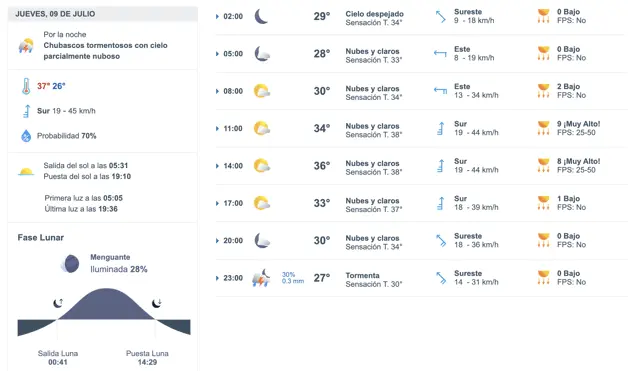The width and height of the screenshot is (628, 371).
Task: Click the thermometer icon beside 37° 26°
Action: pos(26,86)
